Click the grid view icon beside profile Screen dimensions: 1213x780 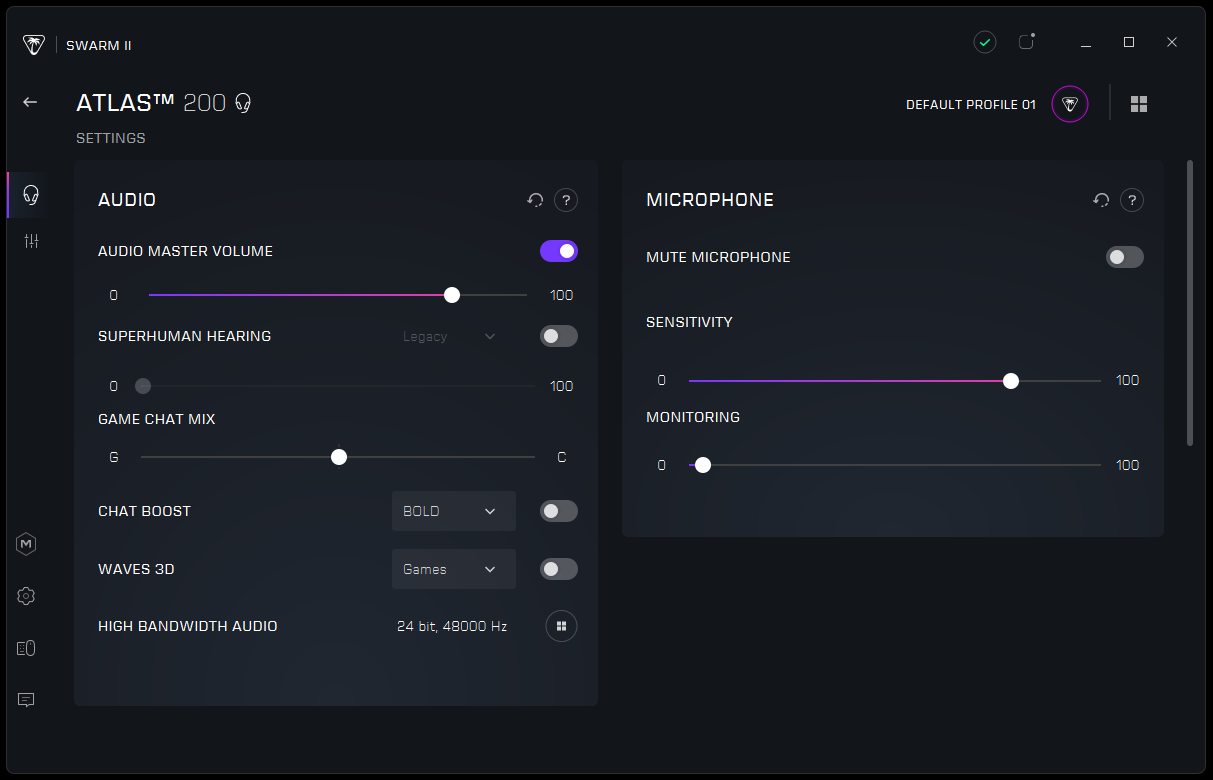(1139, 104)
